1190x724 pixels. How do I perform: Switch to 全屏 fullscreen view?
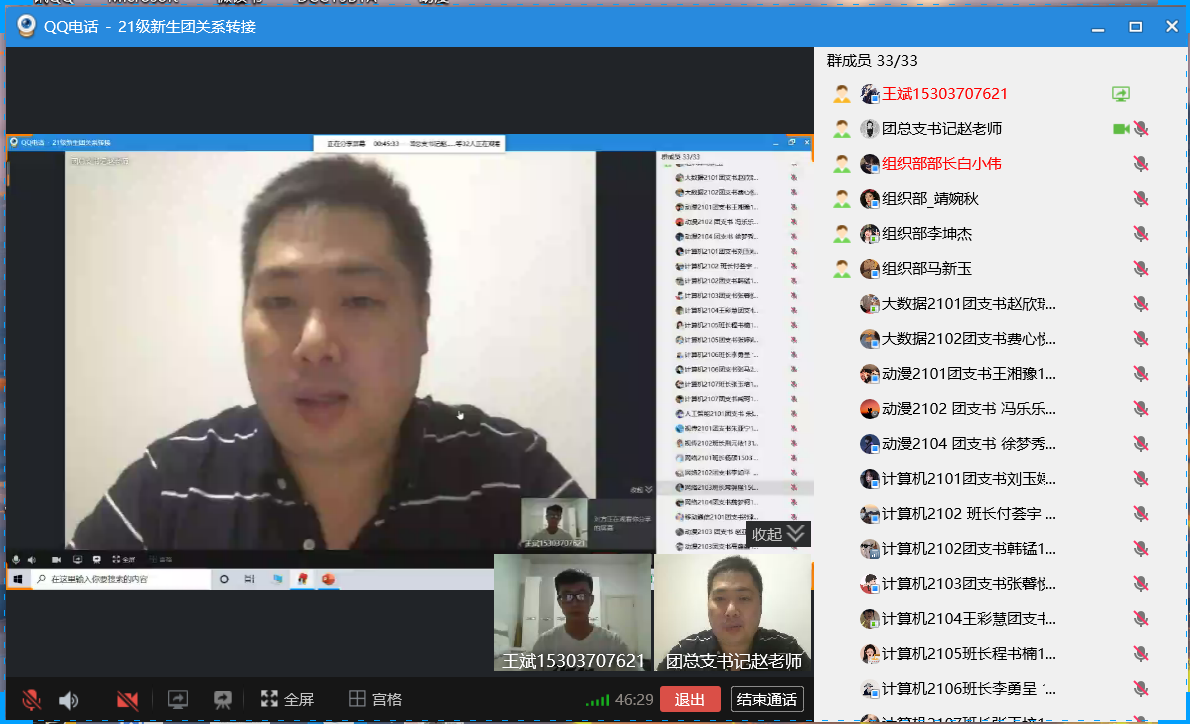click(287, 699)
